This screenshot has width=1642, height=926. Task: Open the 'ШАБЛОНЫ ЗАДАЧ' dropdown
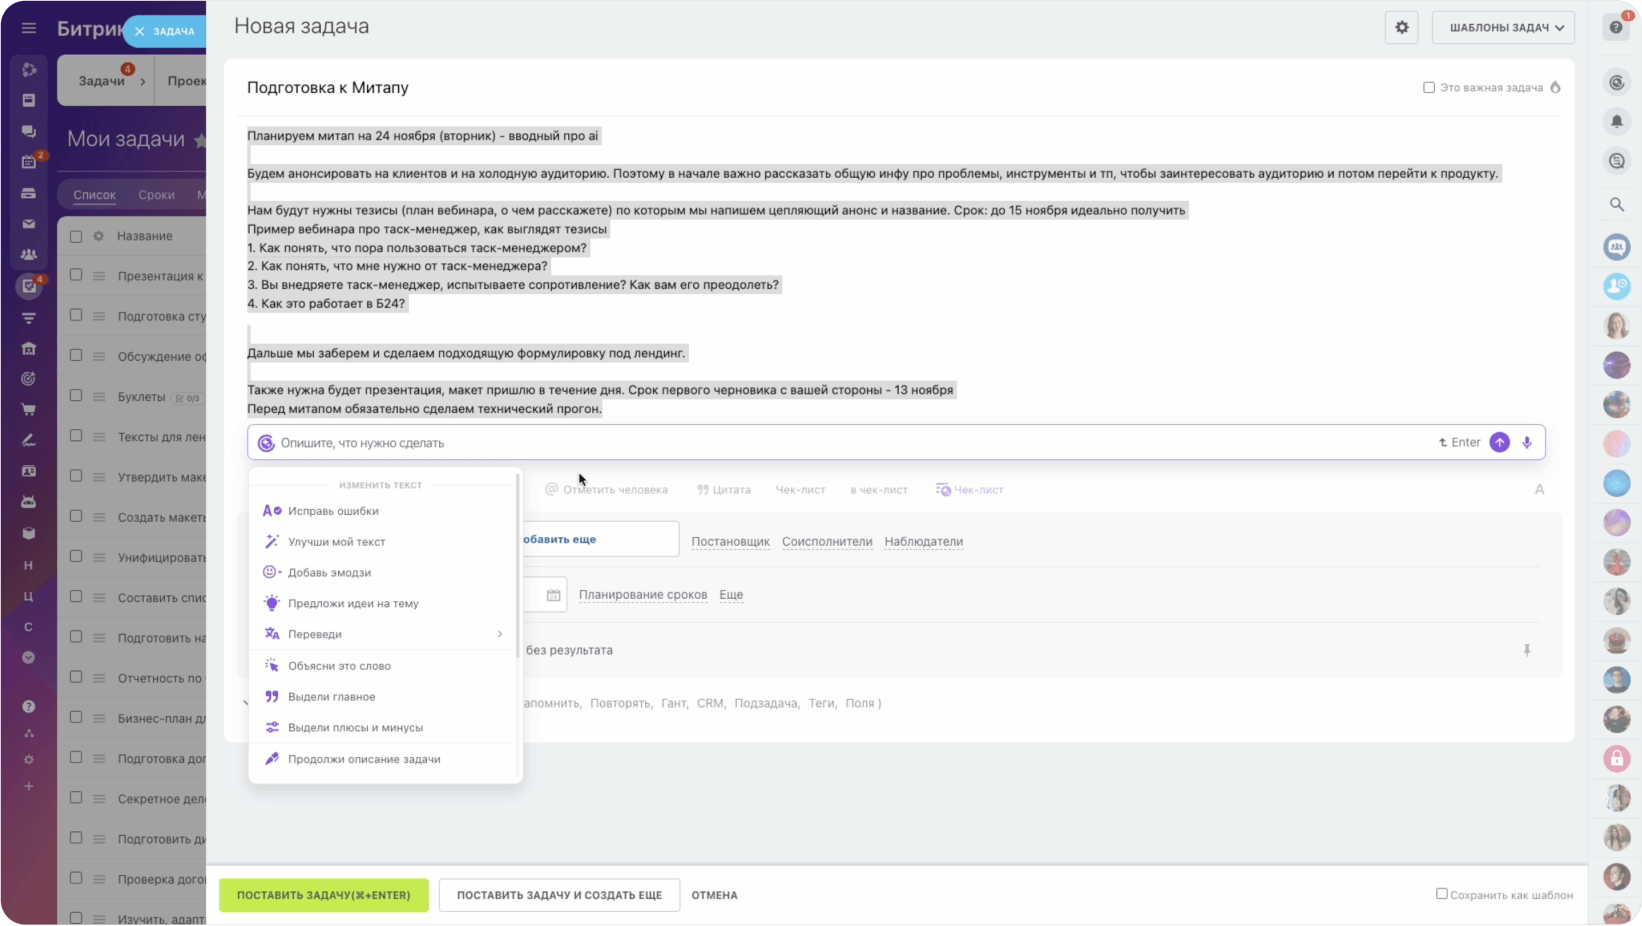(1503, 27)
